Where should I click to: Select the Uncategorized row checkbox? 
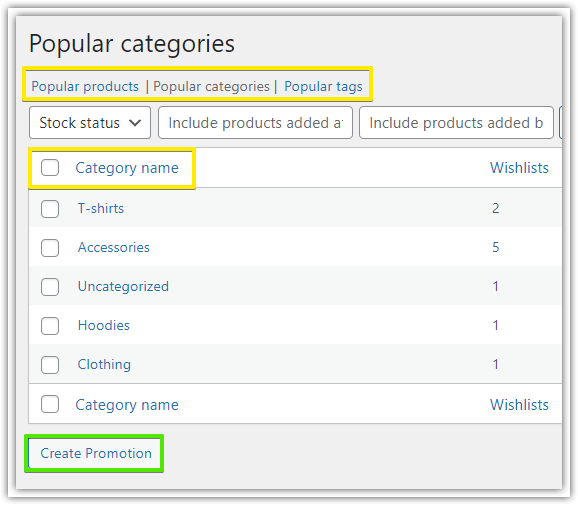pyautogui.click(x=50, y=287)
